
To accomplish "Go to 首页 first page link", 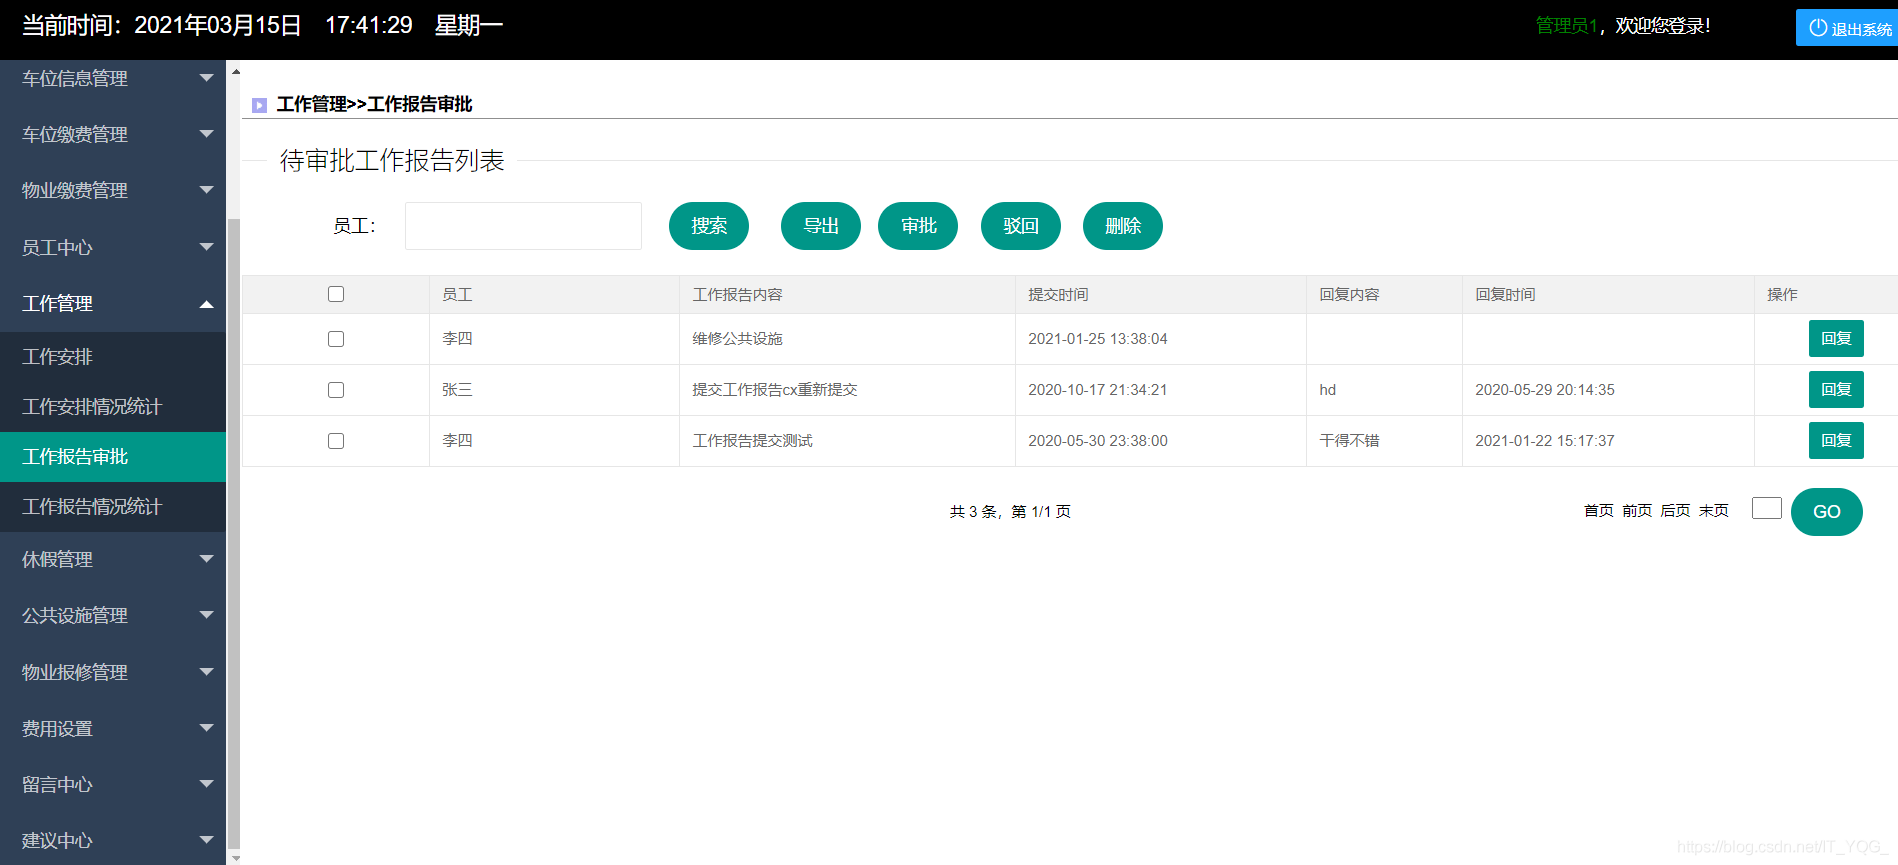I will pos(1599,511).
